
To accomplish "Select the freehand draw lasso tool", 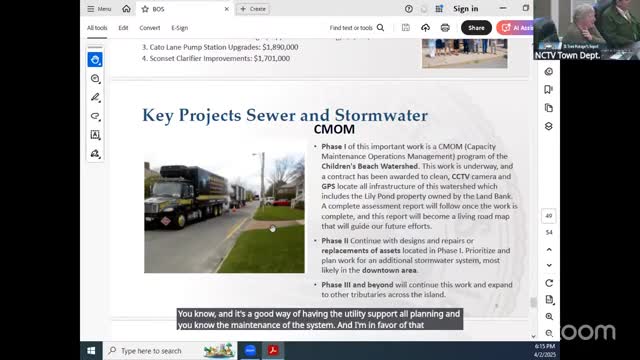I will point(95,116).
